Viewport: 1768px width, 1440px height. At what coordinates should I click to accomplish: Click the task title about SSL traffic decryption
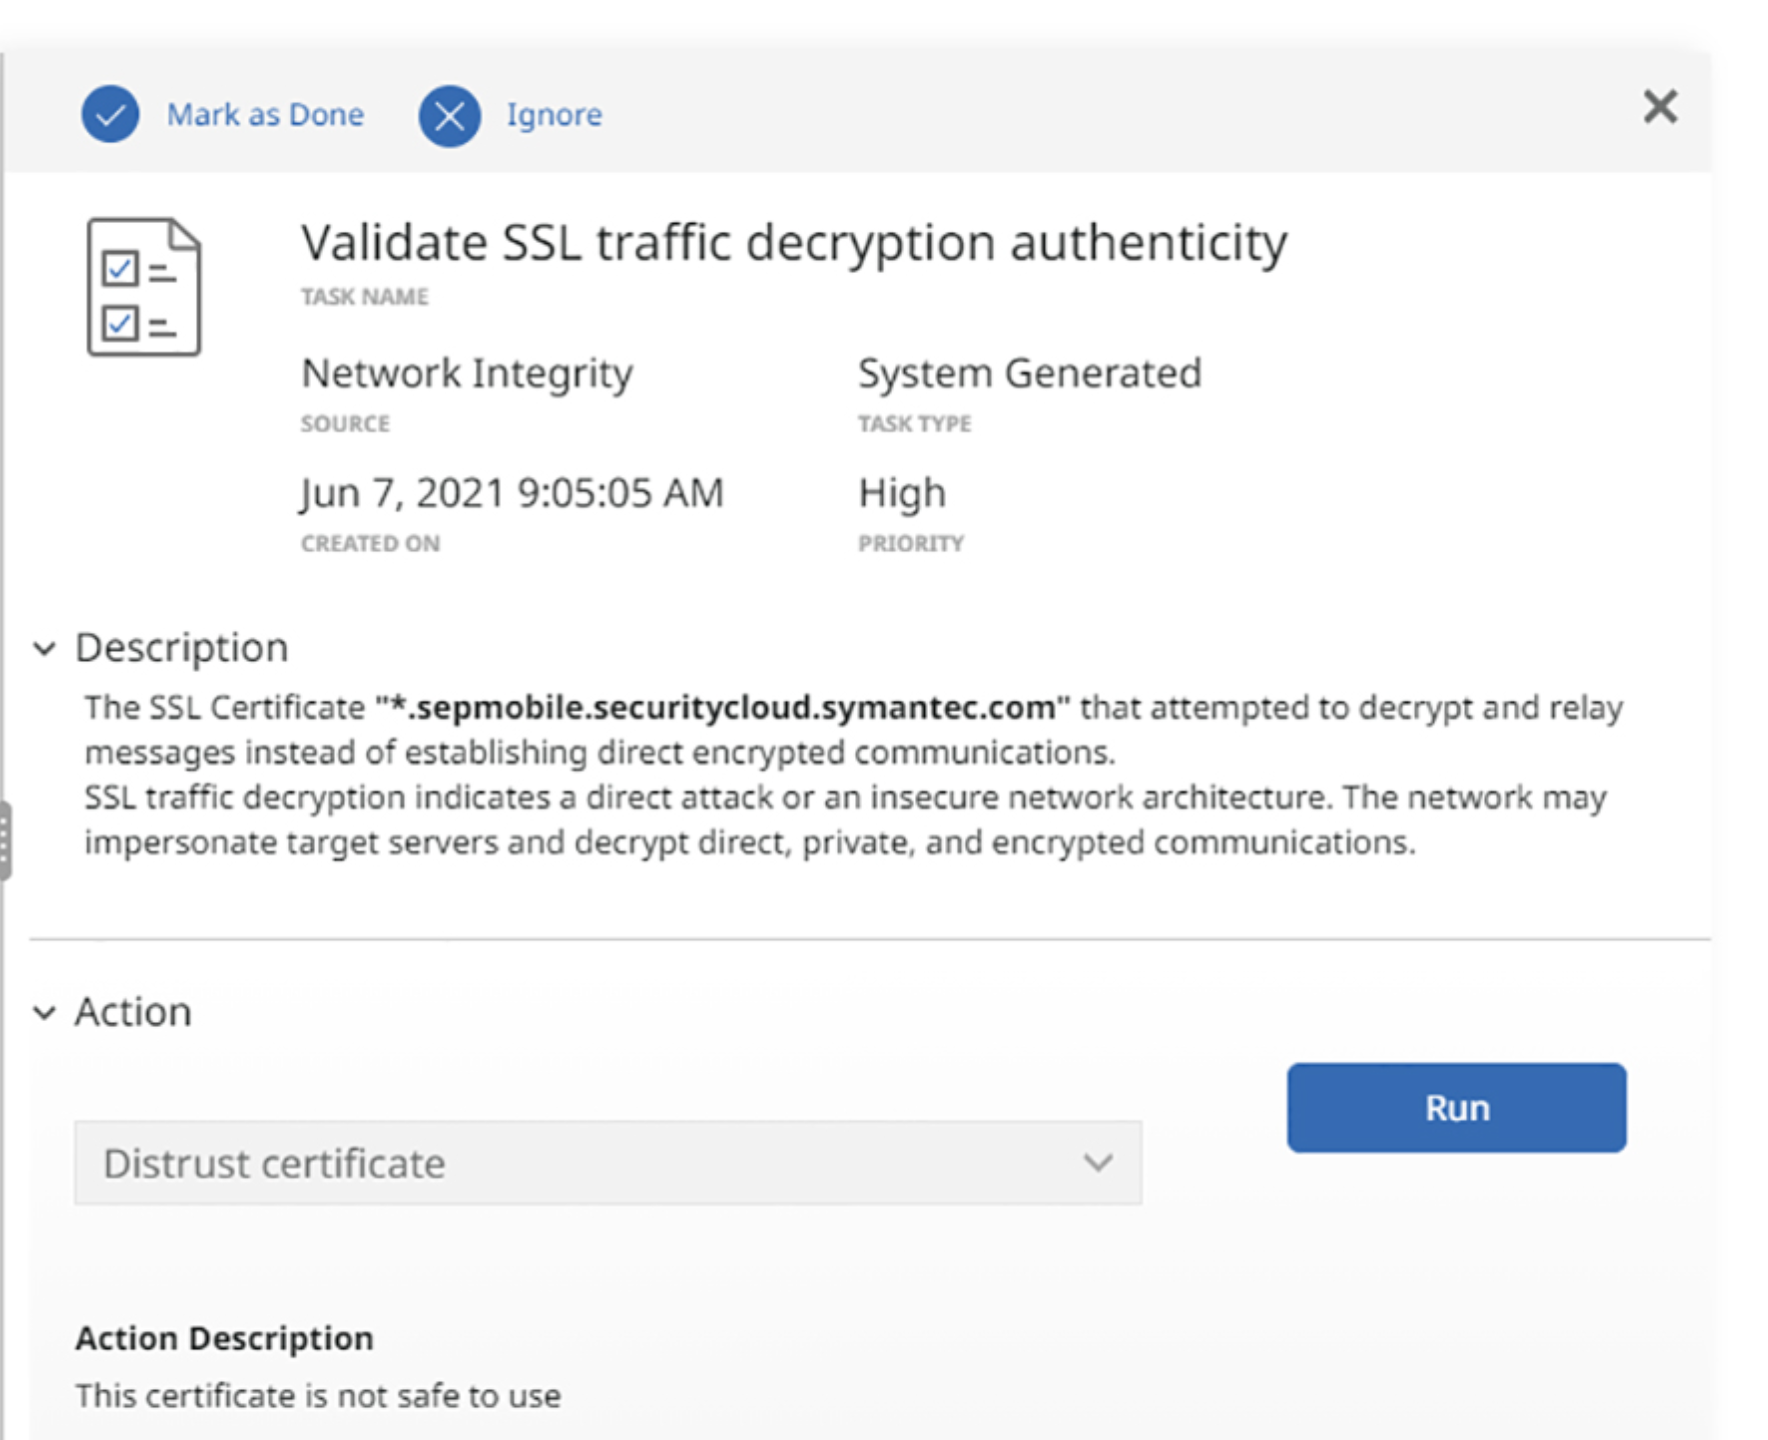[x=794, y=243]
